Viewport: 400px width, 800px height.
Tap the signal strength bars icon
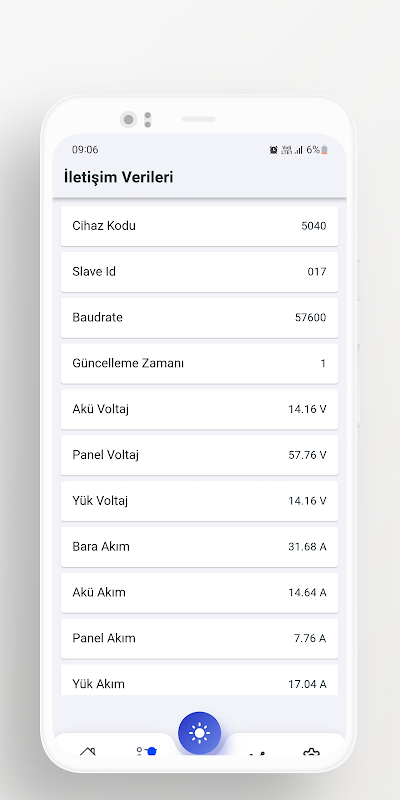(x=298, y=150)
